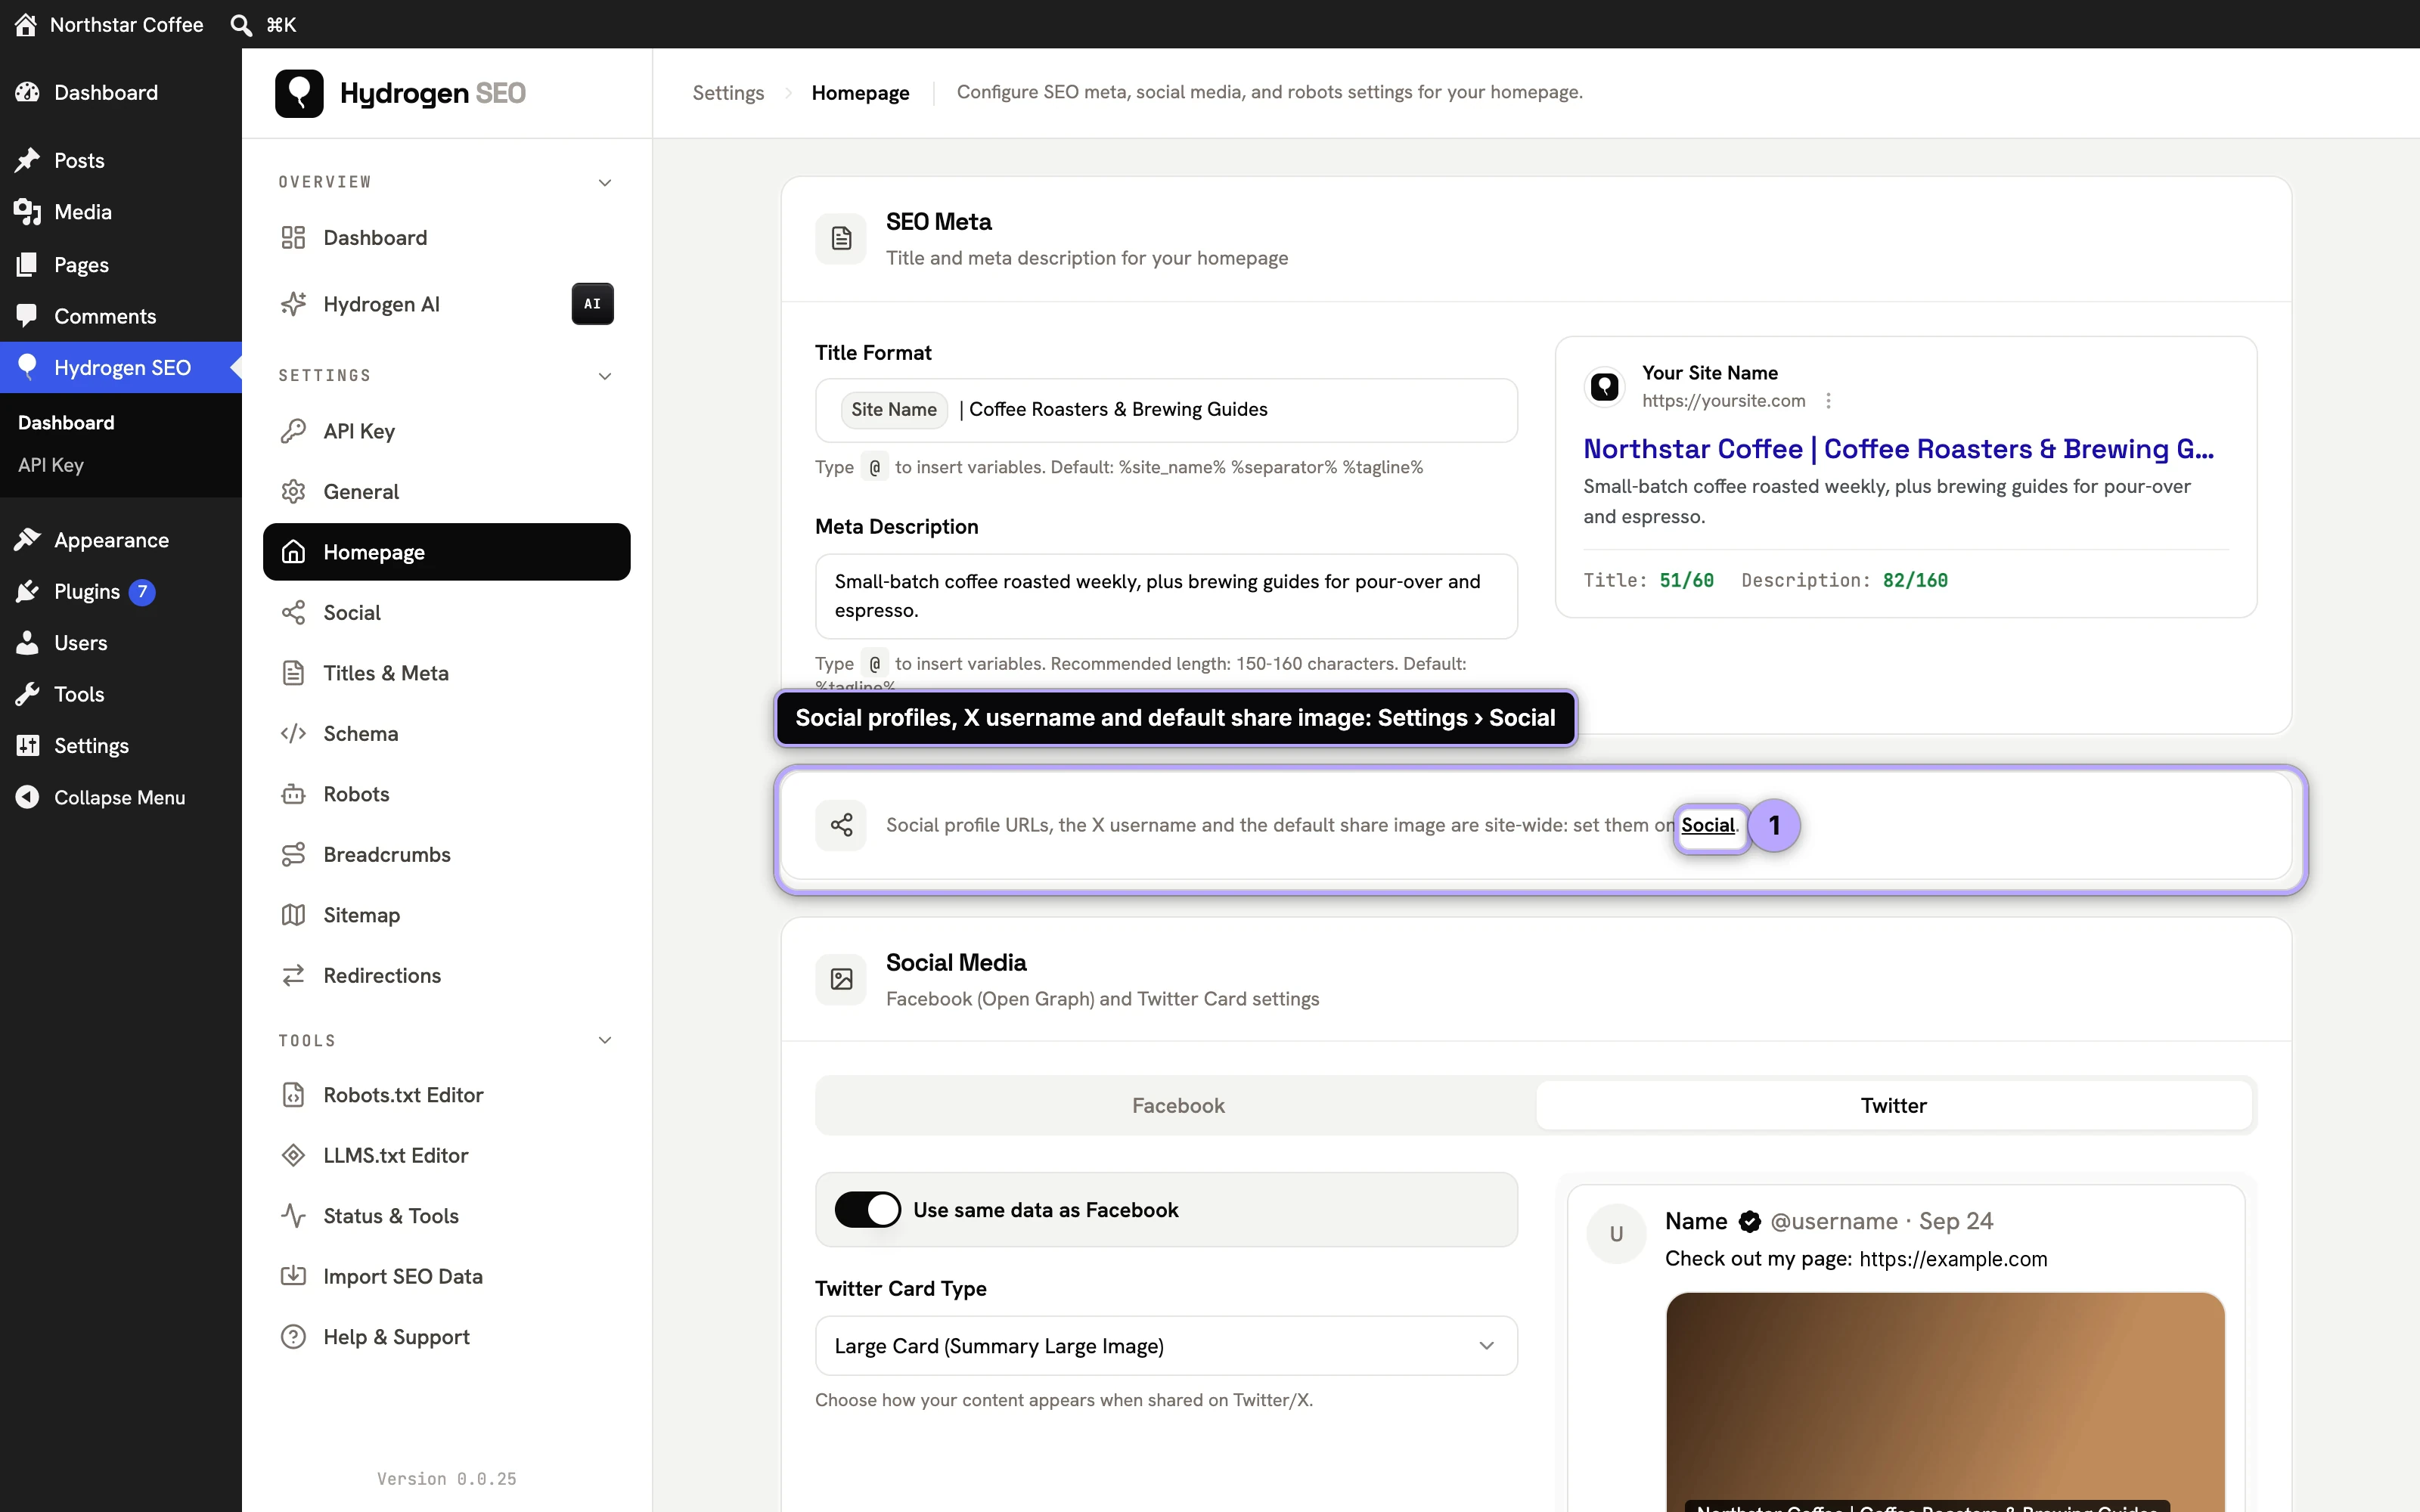Open WordPress Appearance menu
2420x1512 pixels.
pos(121,540)
